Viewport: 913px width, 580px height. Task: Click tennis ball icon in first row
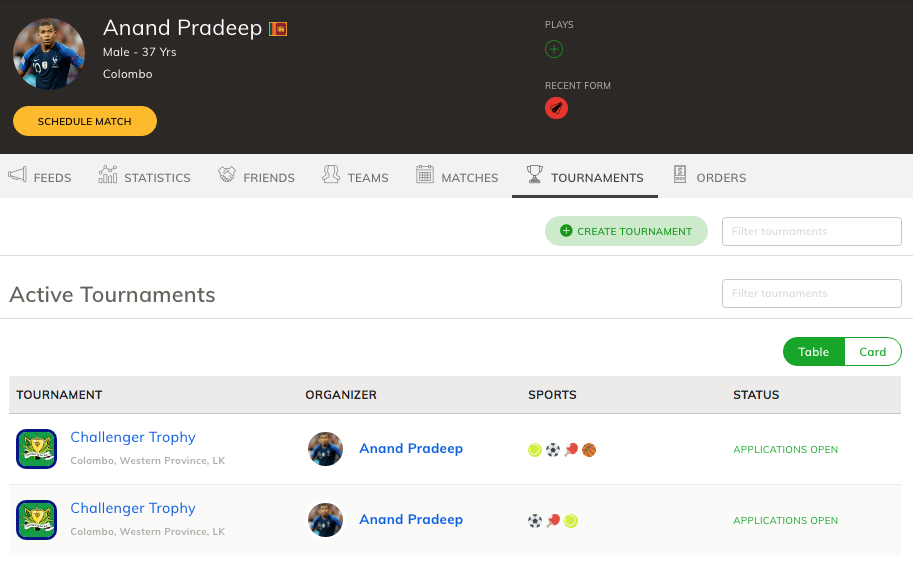tap(535, 450)
